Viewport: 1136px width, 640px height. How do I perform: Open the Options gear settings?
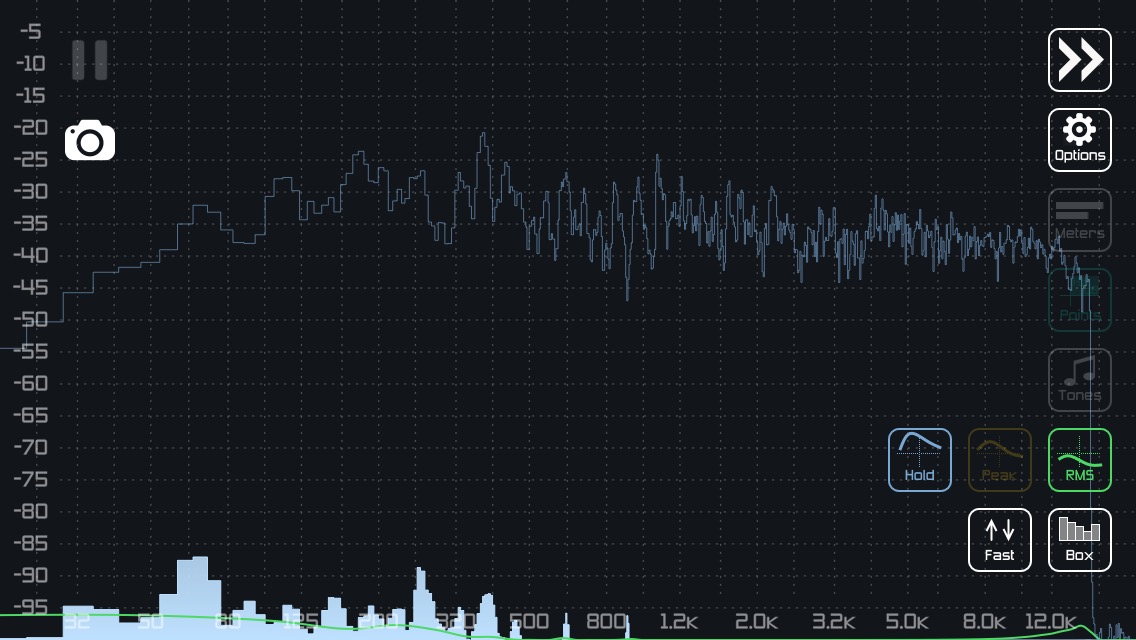click(x=1079, y=140)
